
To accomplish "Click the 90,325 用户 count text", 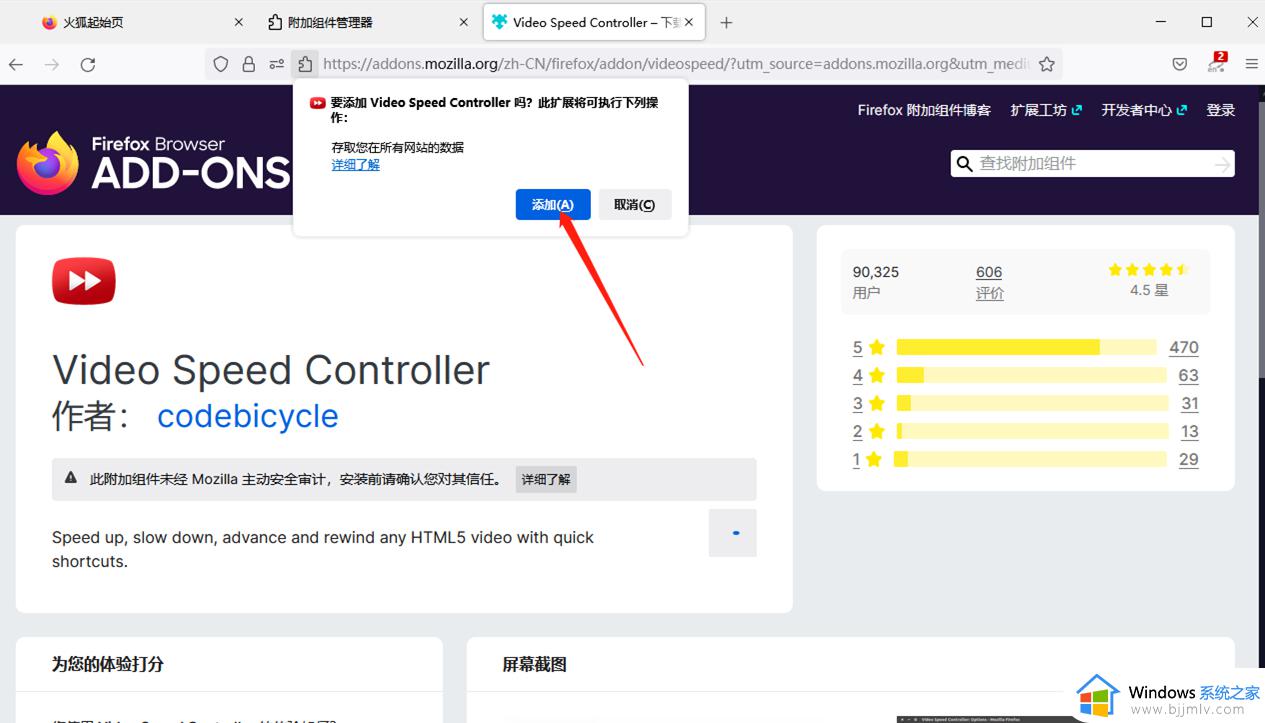I will pyautogui.click(x=876, y=282).
